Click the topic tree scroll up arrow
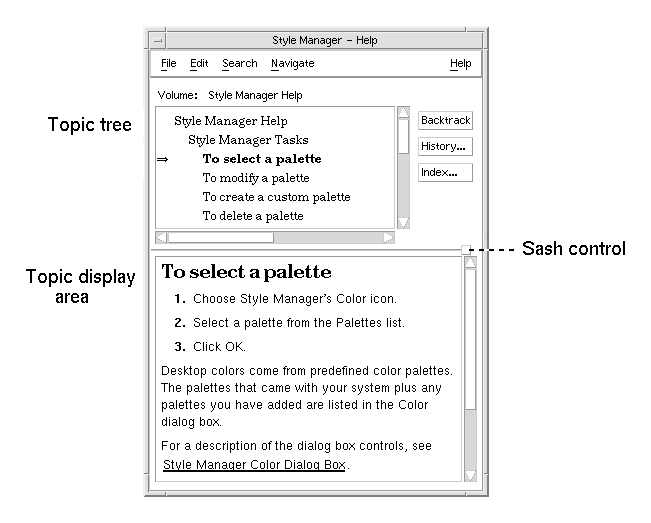The width and height of the screenshot is (651, 523). point(403,113)
